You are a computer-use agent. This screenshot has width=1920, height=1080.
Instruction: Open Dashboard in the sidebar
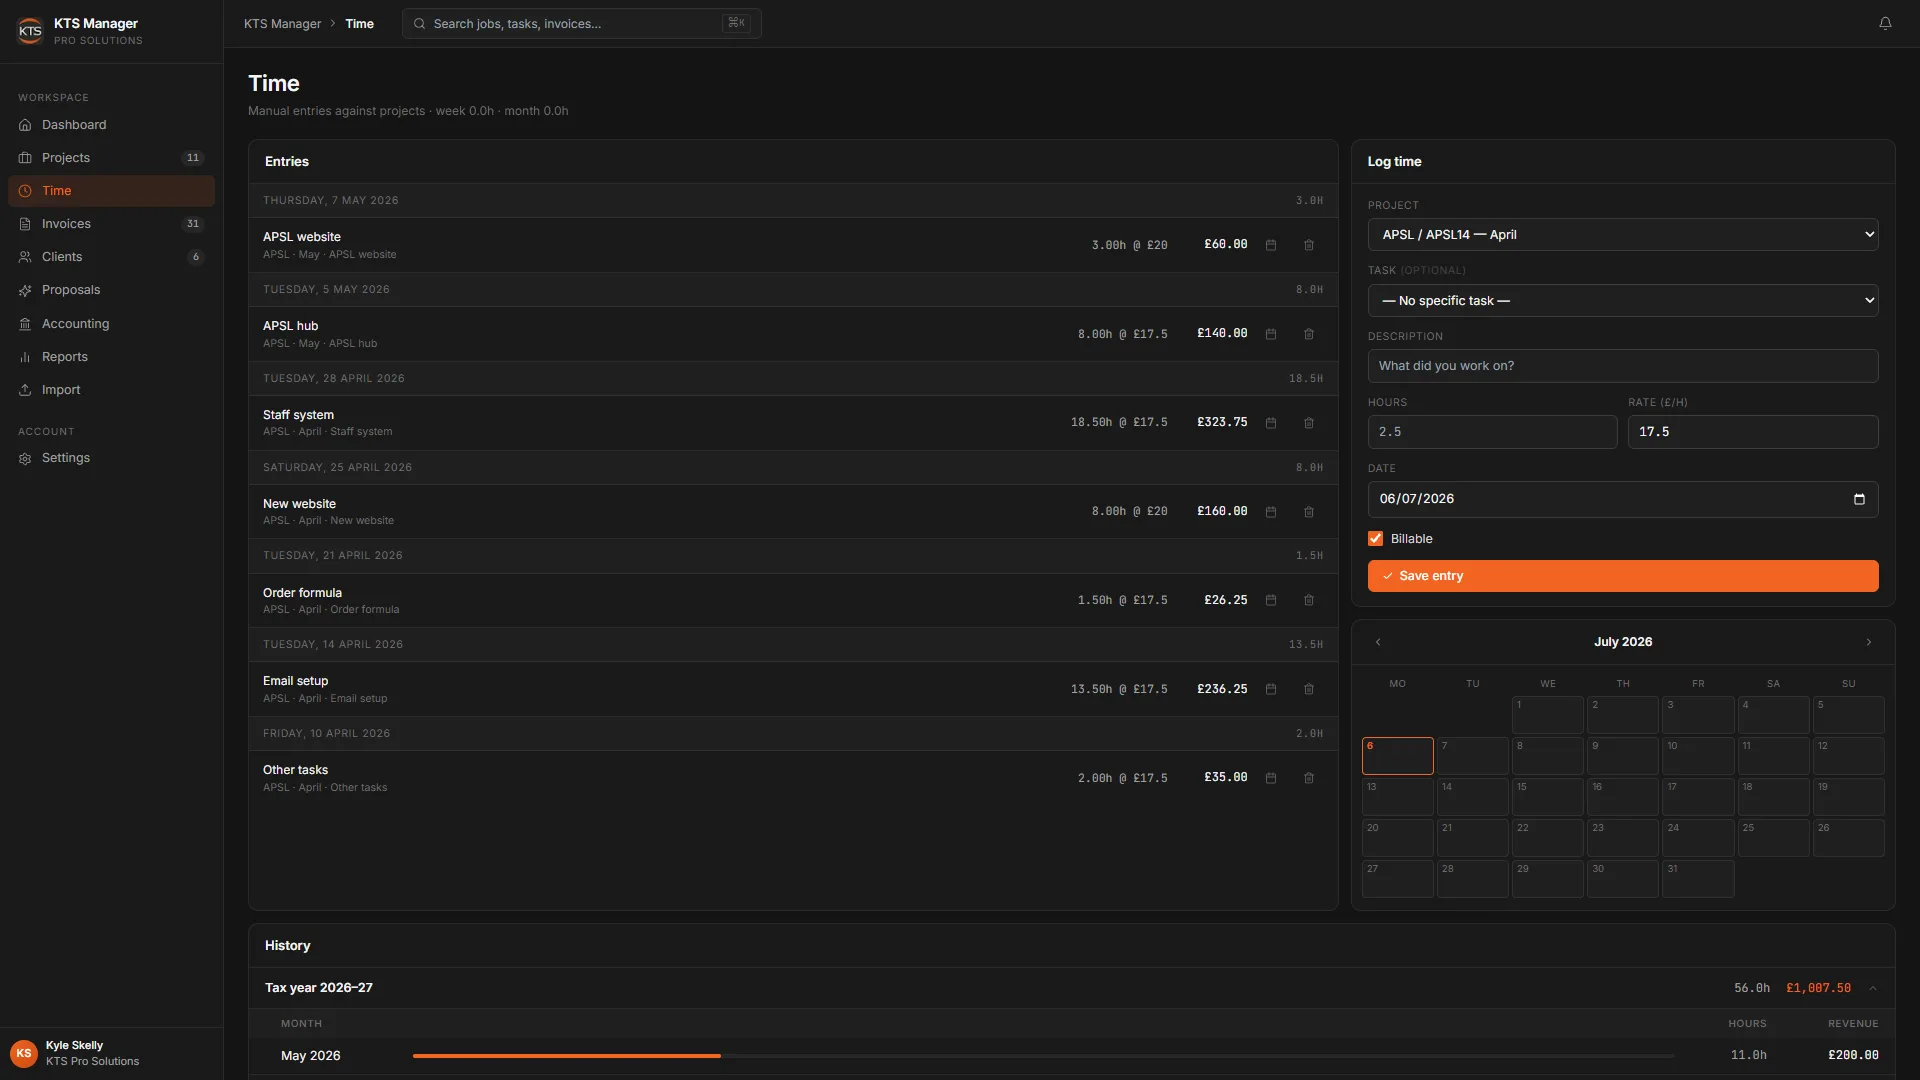[111, 125]
